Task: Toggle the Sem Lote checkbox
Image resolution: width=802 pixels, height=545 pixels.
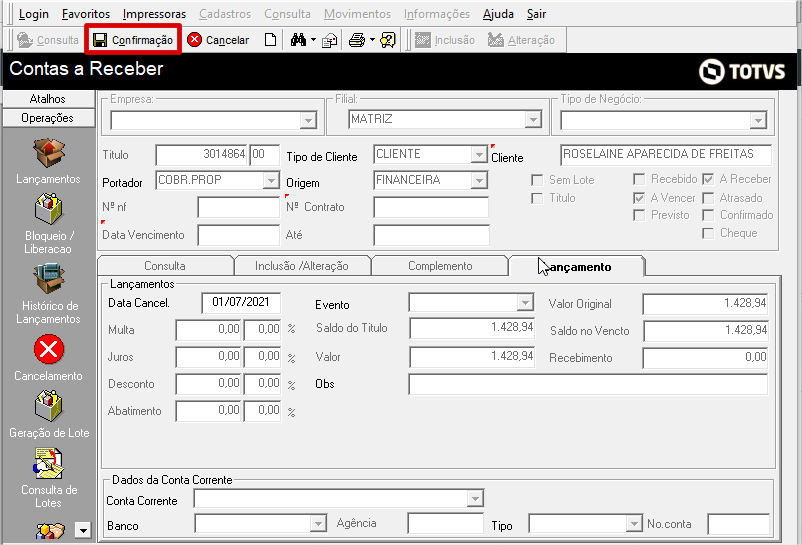Action: click(x=537, y=180)
